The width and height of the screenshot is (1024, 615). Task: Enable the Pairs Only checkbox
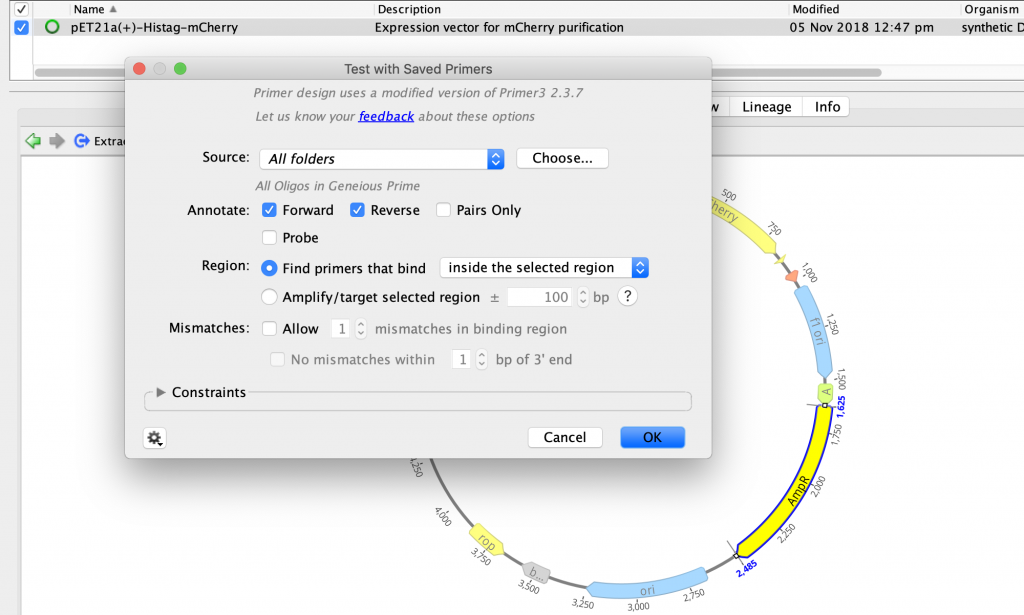point(443,210)
